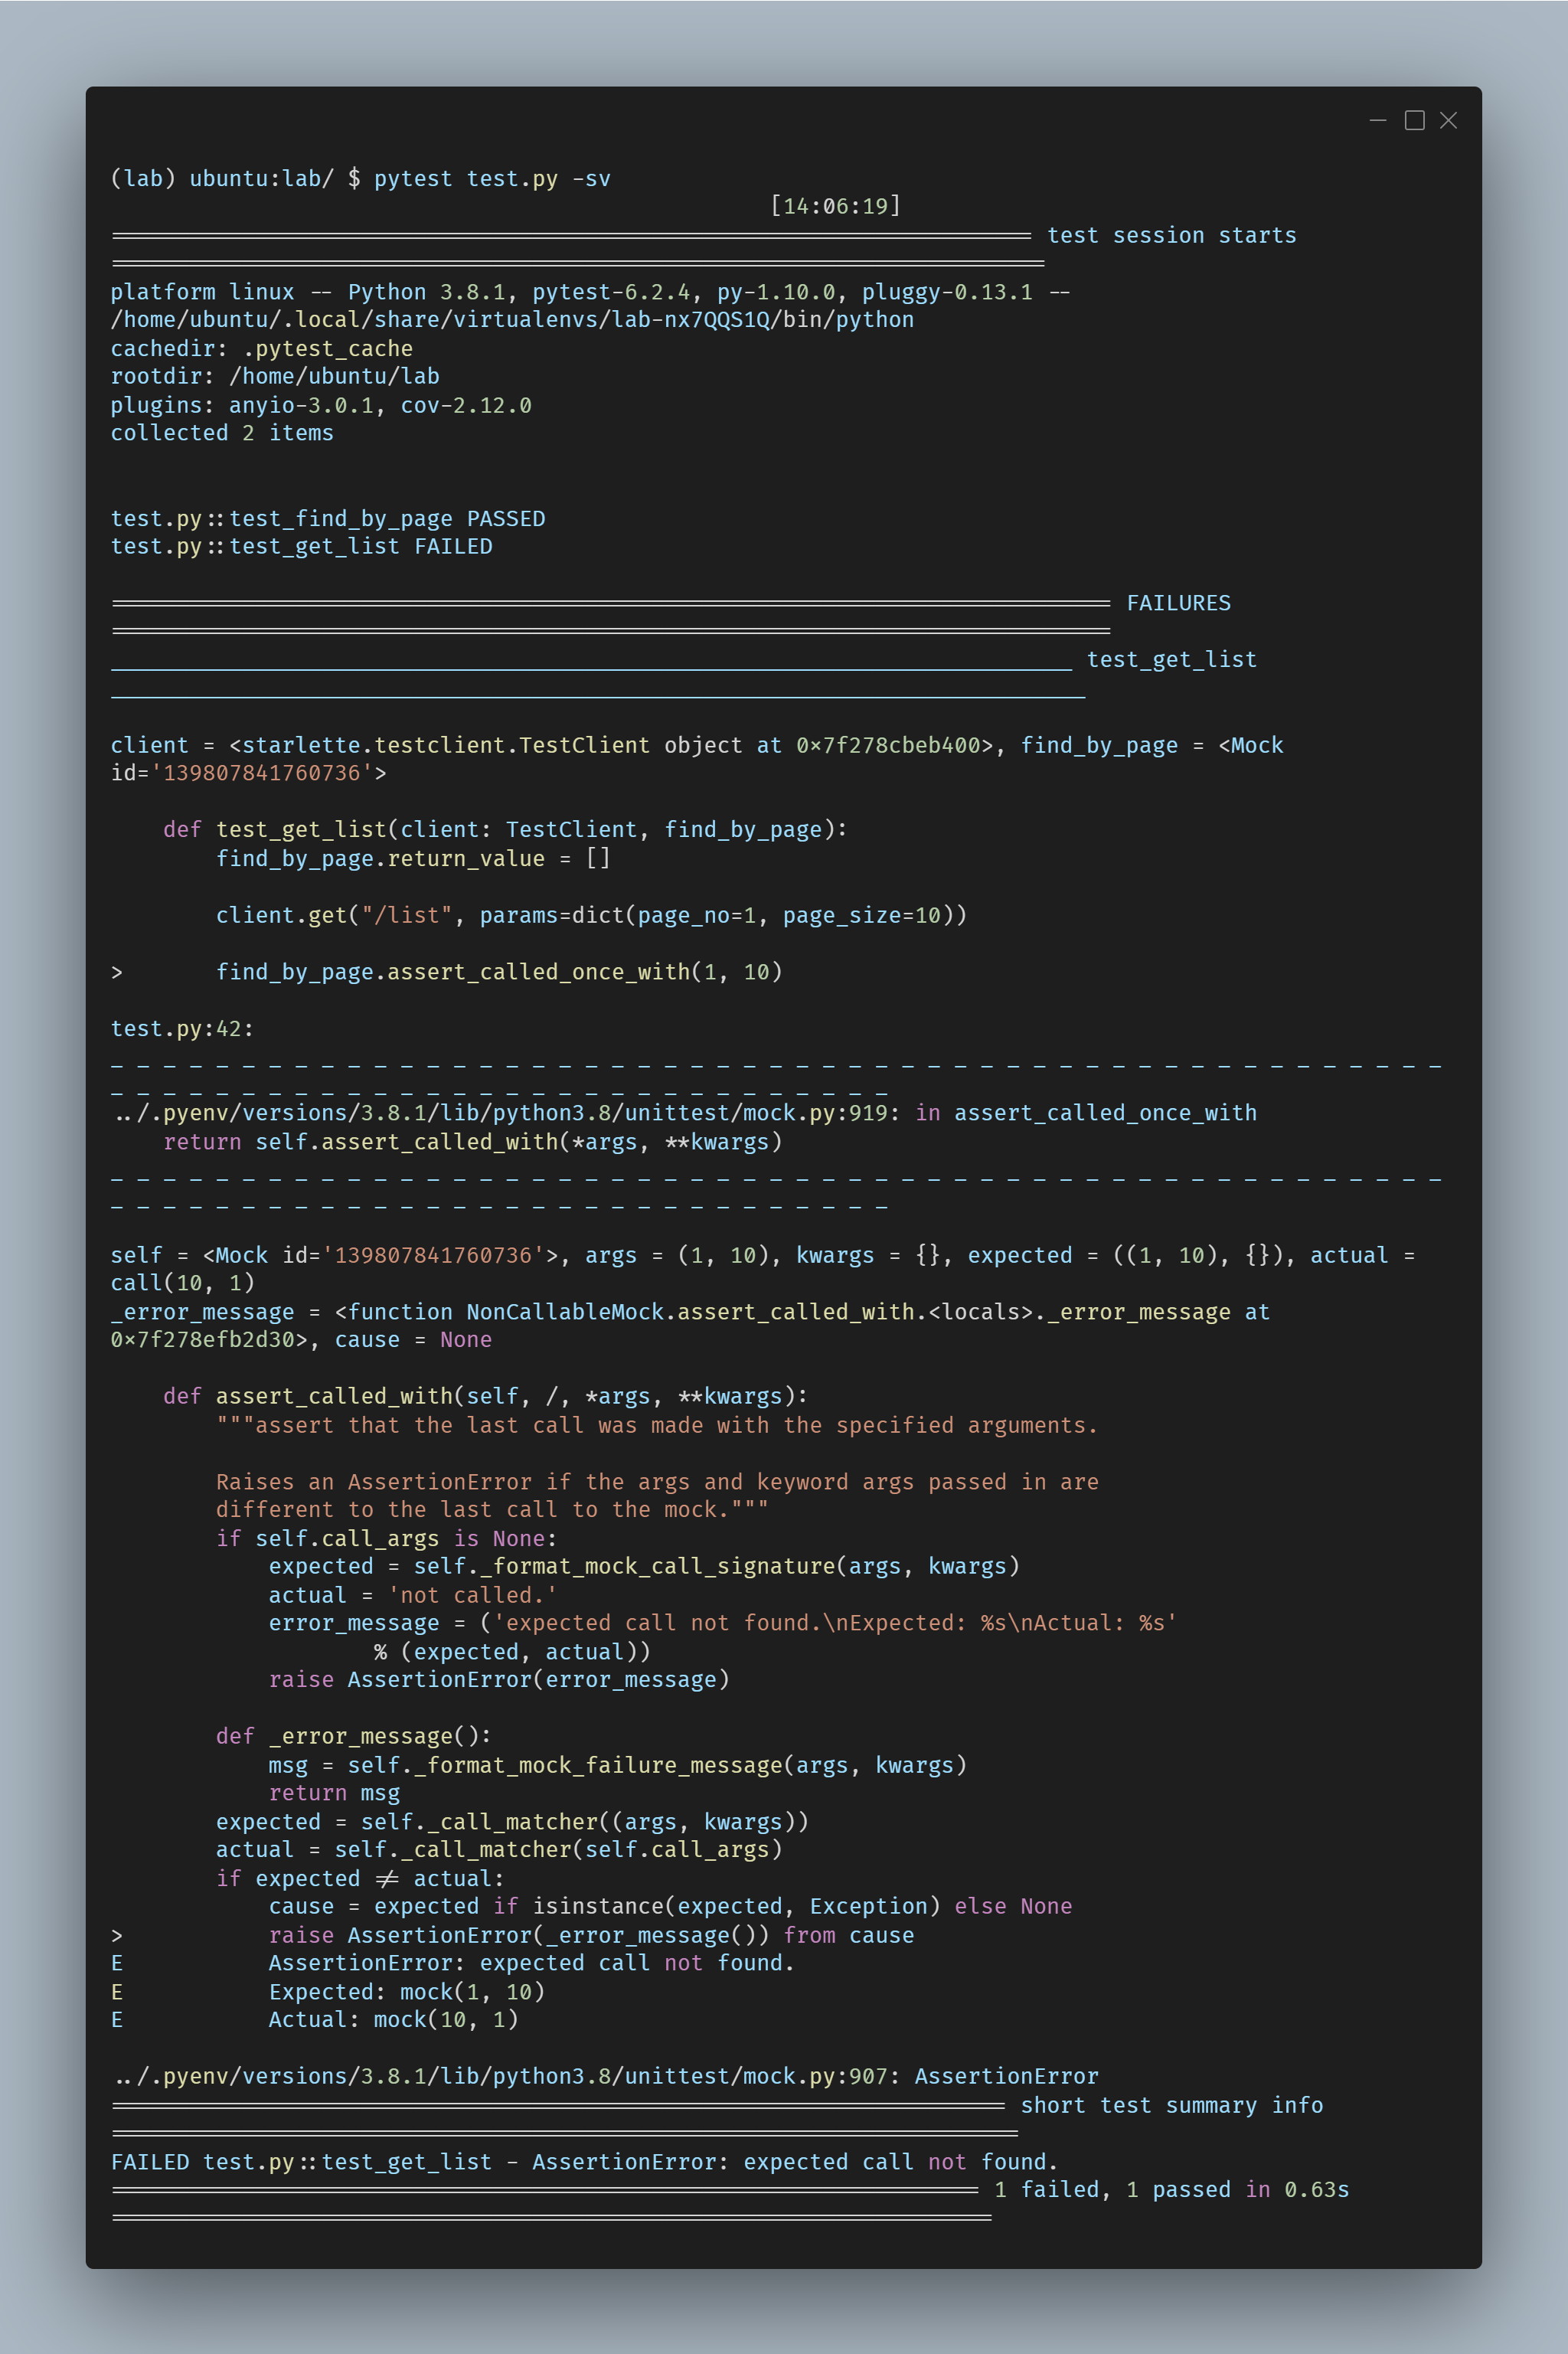Image resolution: width=1568 pixels, height=2354 pixels.
Task: Click the maximize window square icon
Action: (x=1414, y=120)
